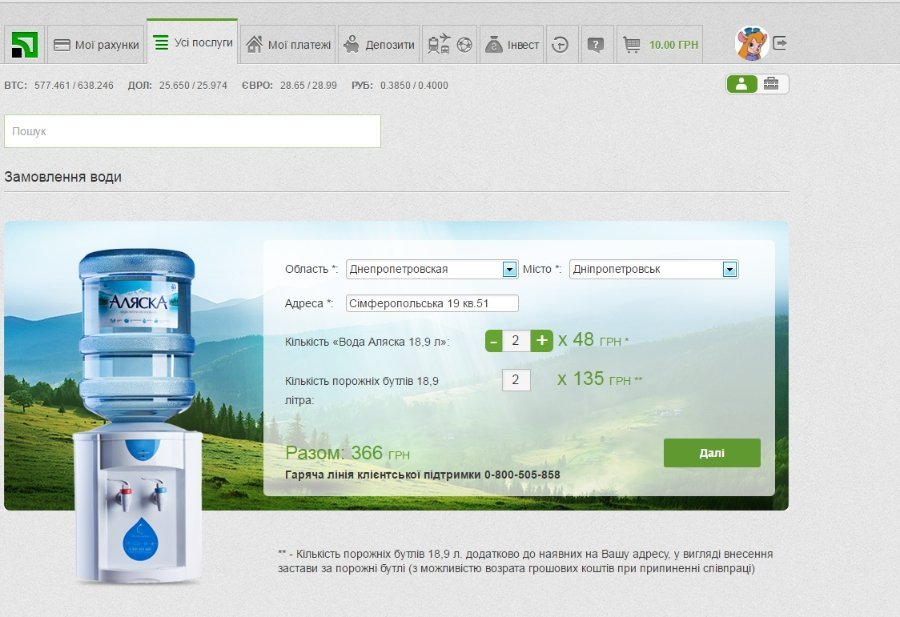Screen dimensions: 900x617
Task: Click the history clock icon
Action: click(x=561, y=45)
